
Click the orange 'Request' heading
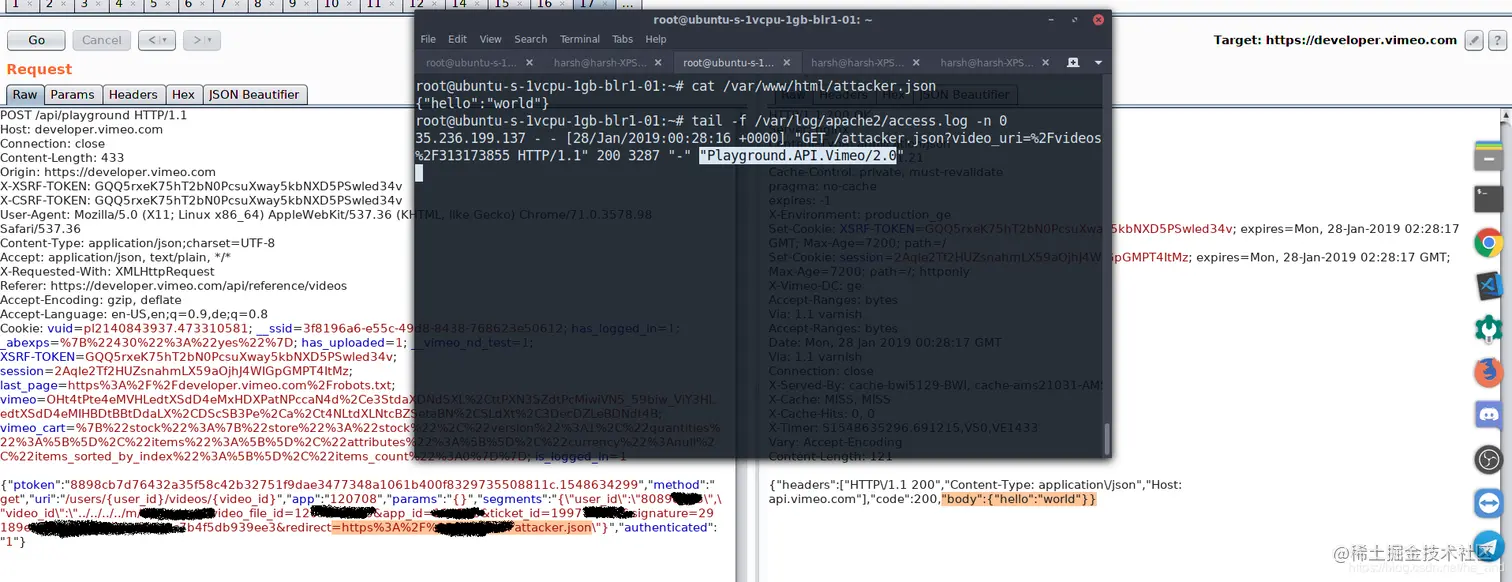39,69
